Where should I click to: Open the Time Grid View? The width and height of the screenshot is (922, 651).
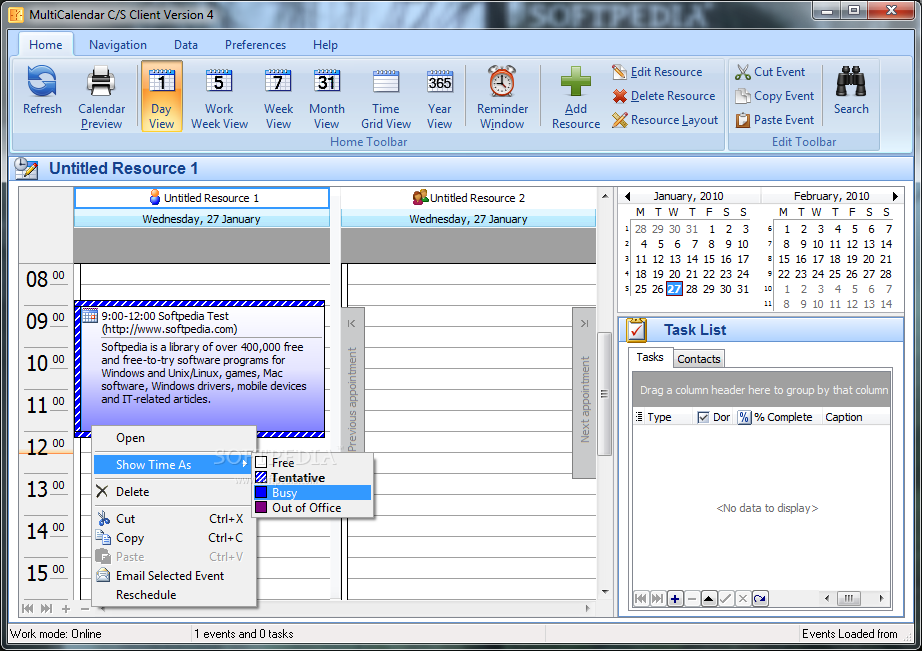(x=386, y=98)
